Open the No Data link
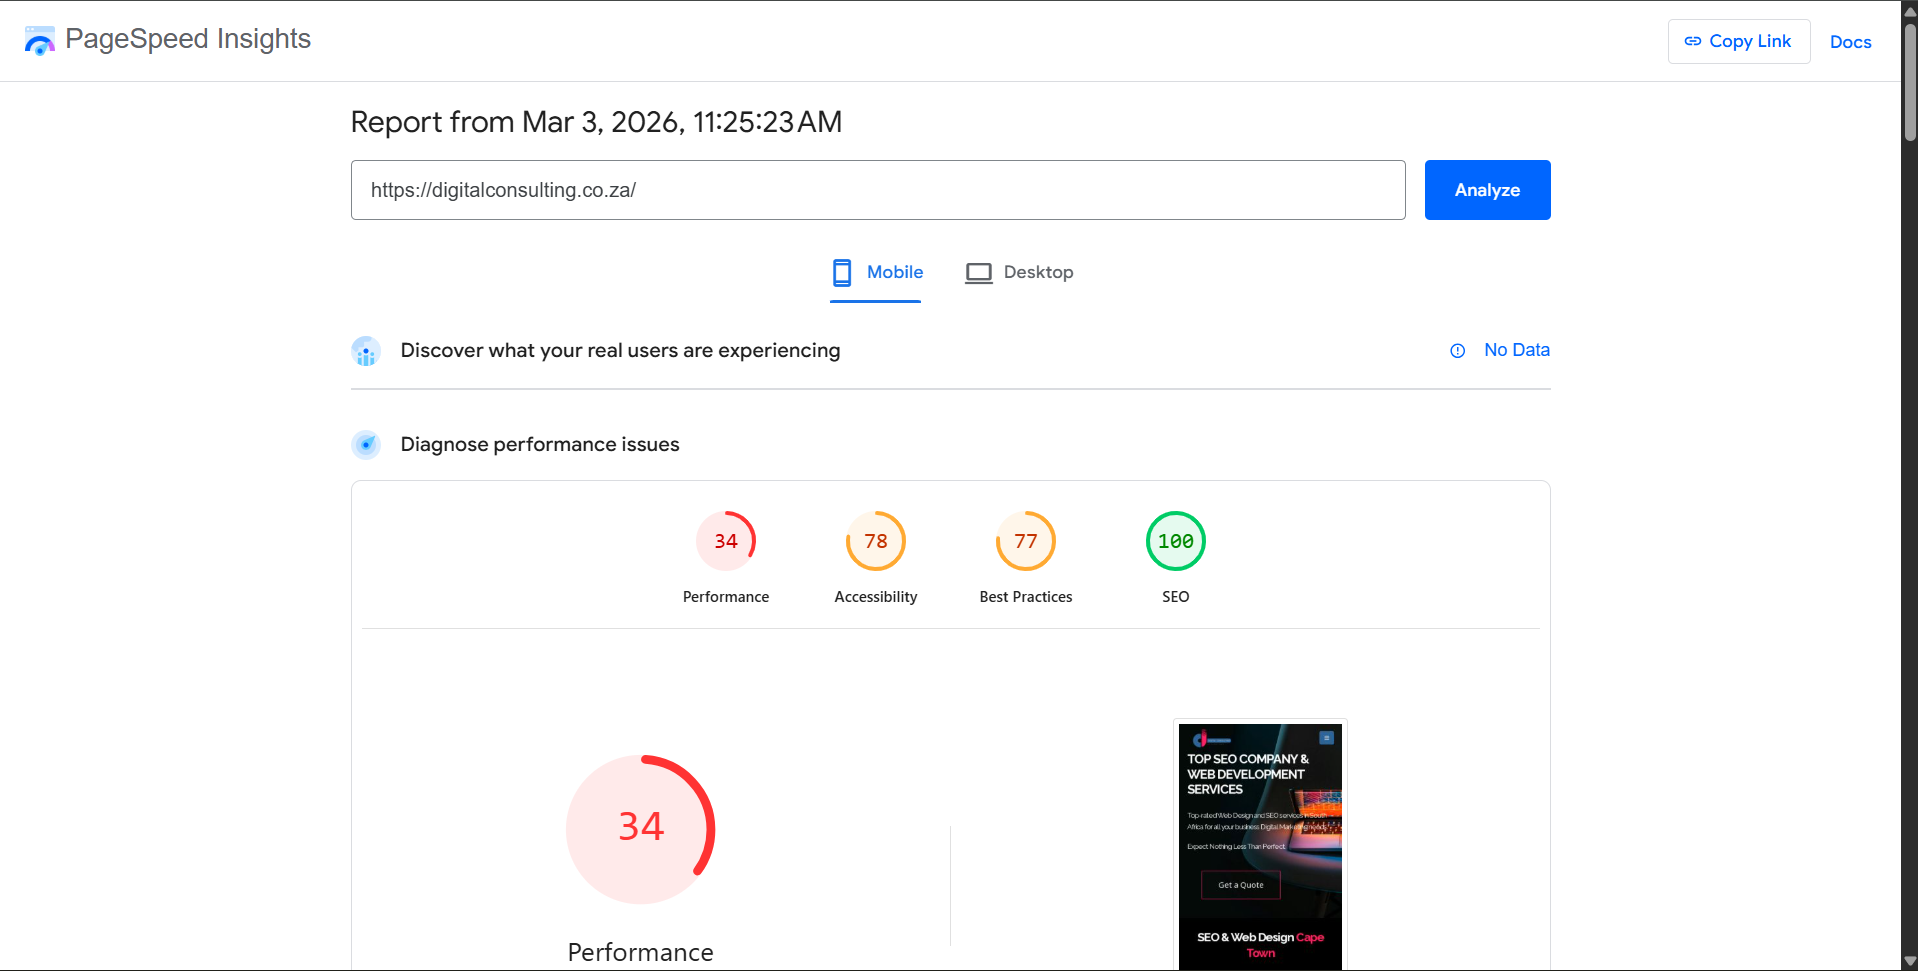Viewport: 1918px width, 971px height. click(x=1516, y=350)
